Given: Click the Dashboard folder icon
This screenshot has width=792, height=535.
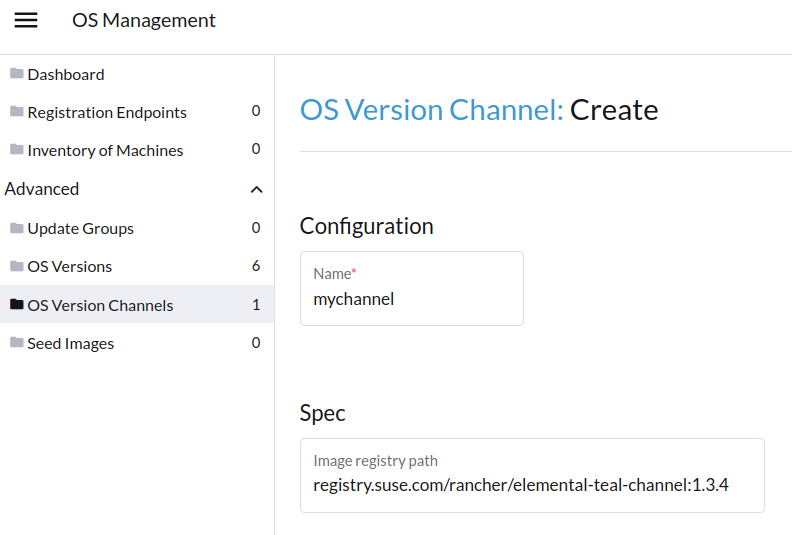Looking at the screenshot, I should click(x=16, y=74).
